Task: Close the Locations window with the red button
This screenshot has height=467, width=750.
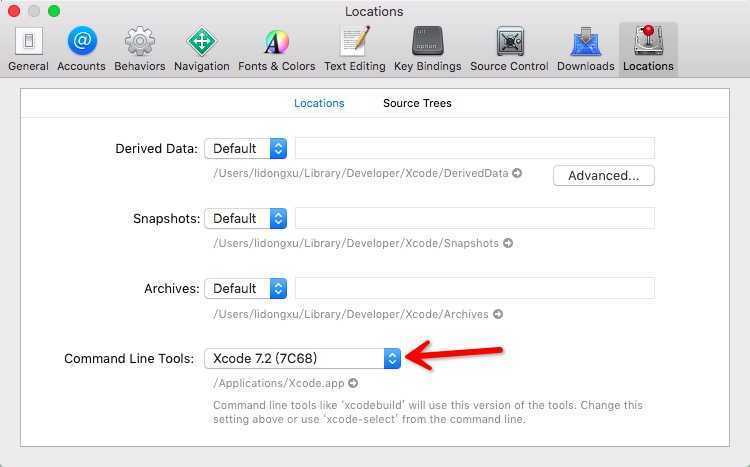Action: click(14, 11)
